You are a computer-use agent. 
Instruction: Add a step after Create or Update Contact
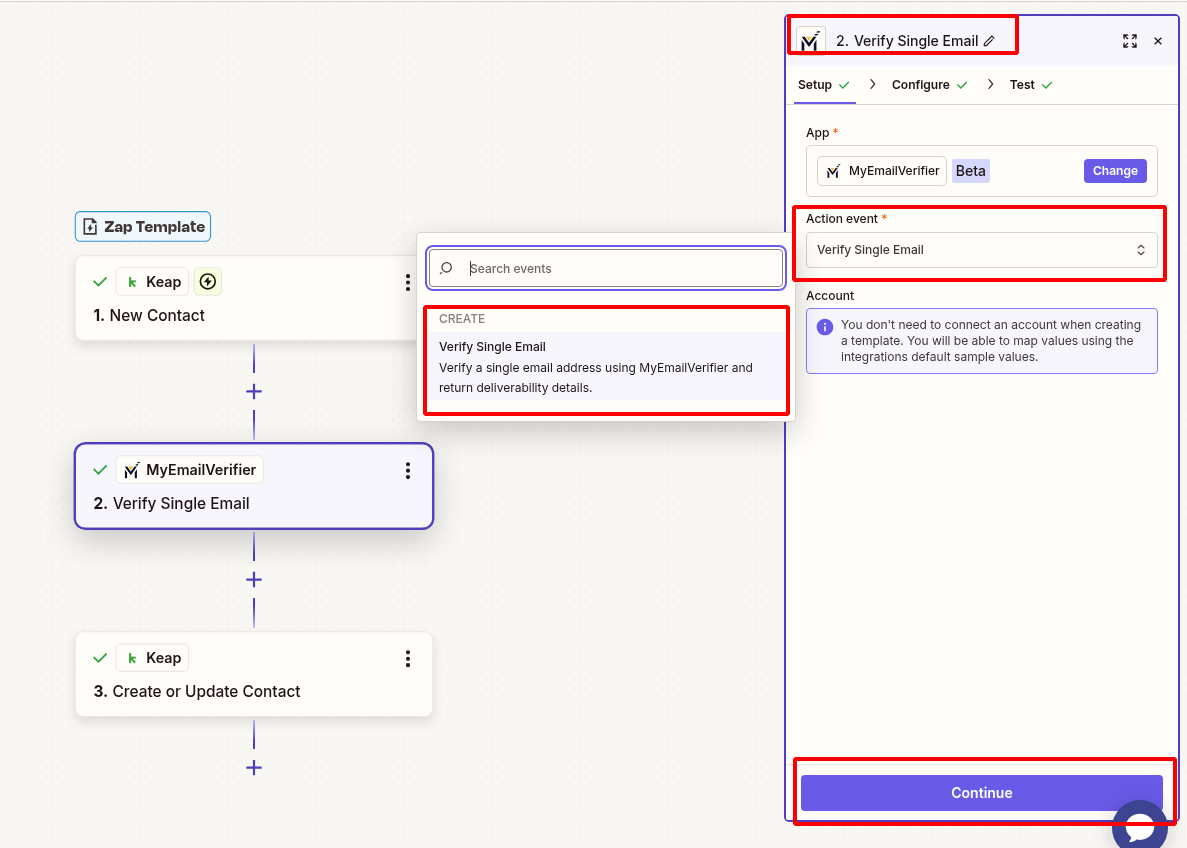pos(253,767)
